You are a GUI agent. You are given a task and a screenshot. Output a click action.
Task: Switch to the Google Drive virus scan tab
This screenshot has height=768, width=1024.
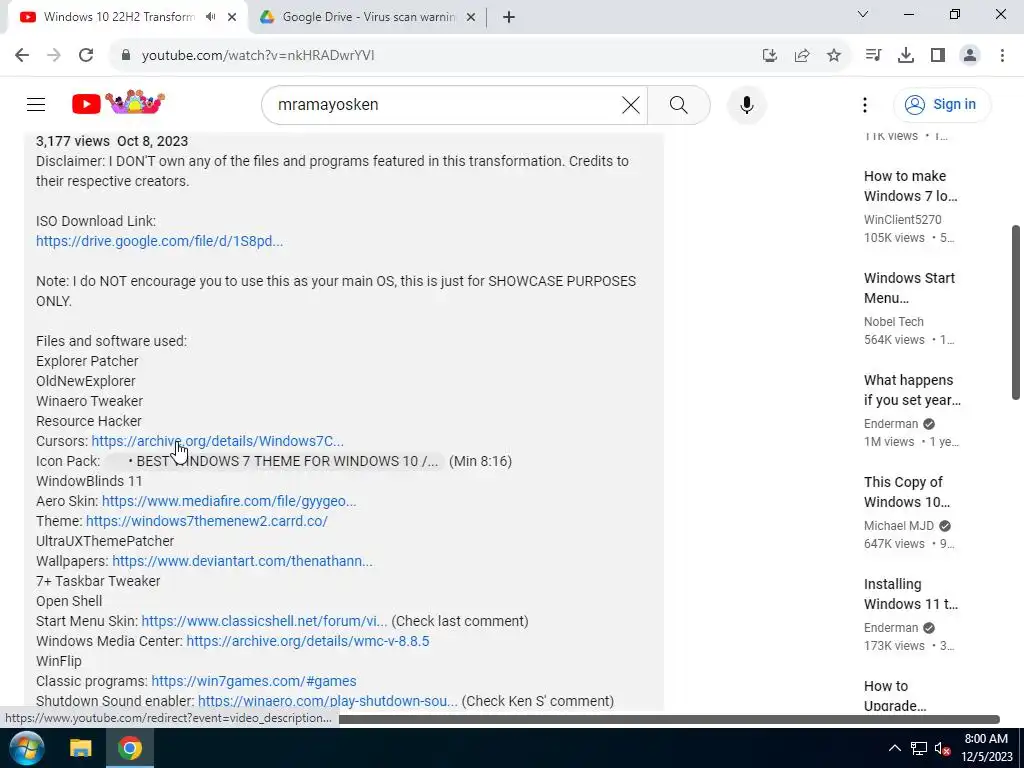click(x=368, y=17)
